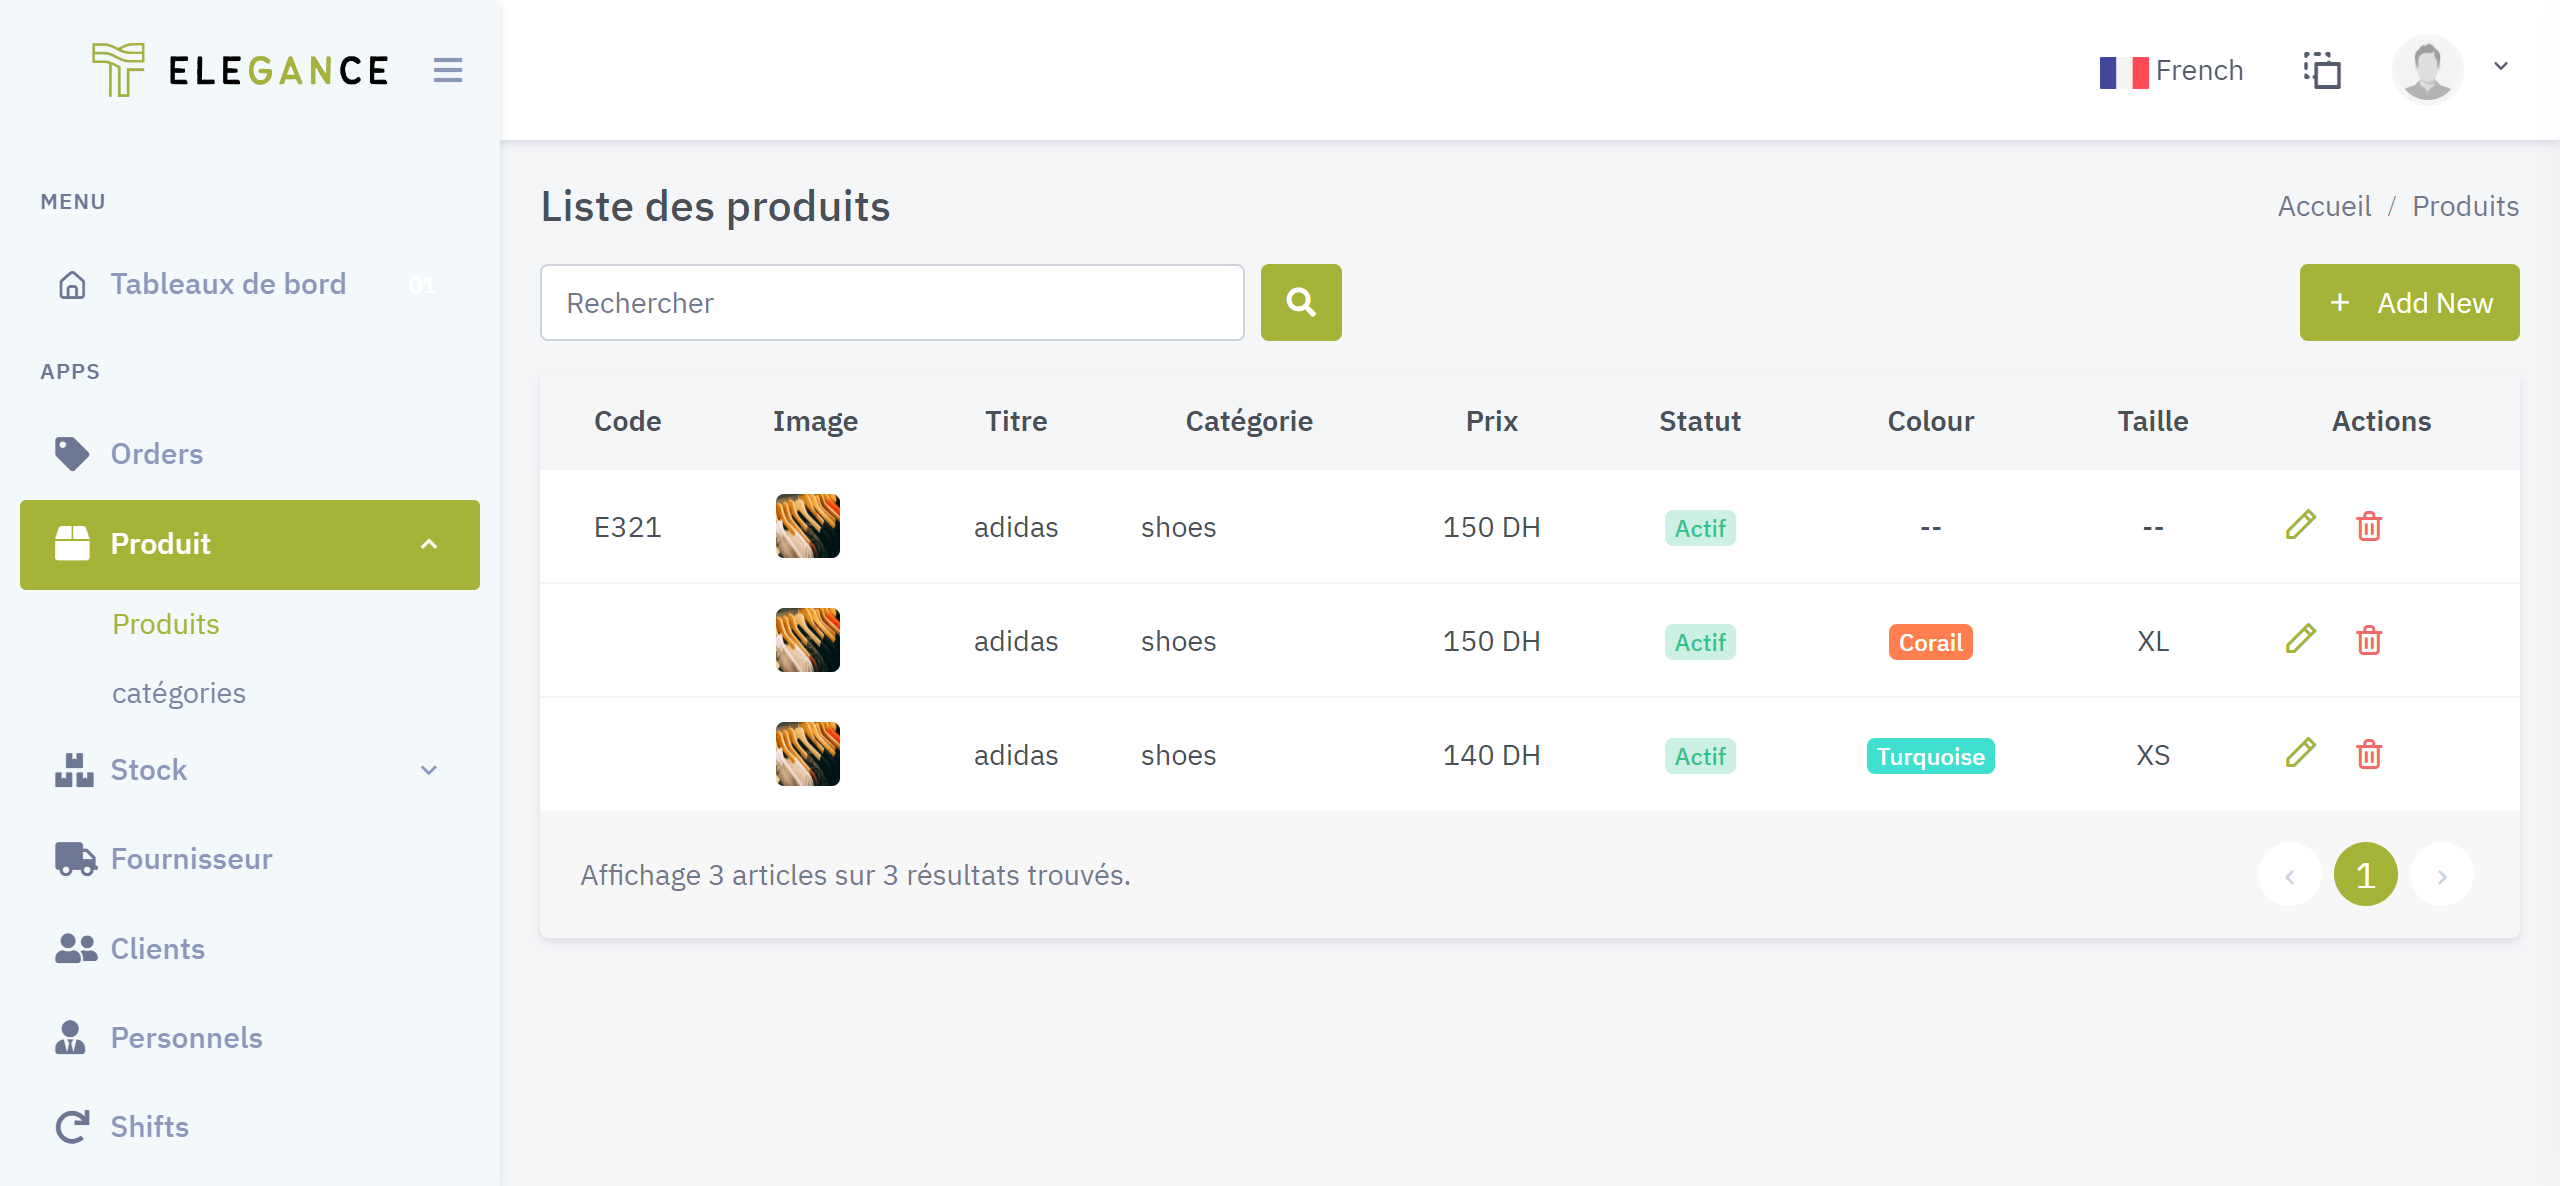
Task: Click the Elegance logo
Action: click(x=240, y=70)
